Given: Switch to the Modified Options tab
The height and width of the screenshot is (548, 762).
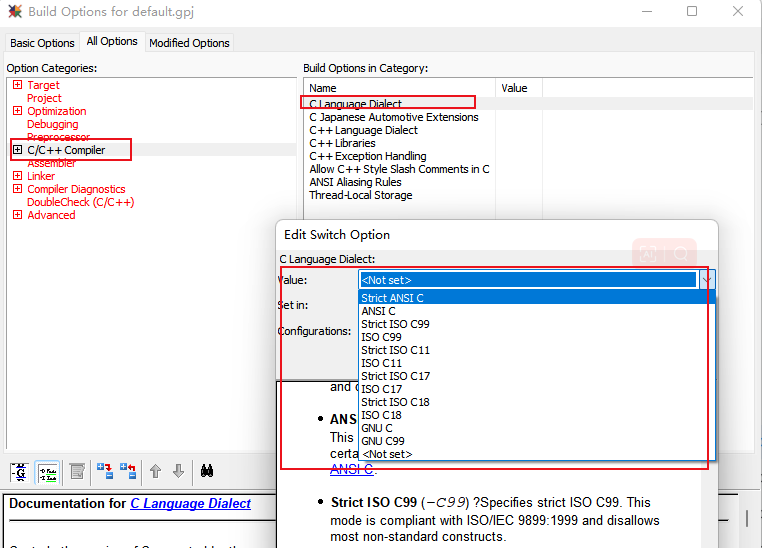Looking at the screenshot, I should tap(189, 43).
